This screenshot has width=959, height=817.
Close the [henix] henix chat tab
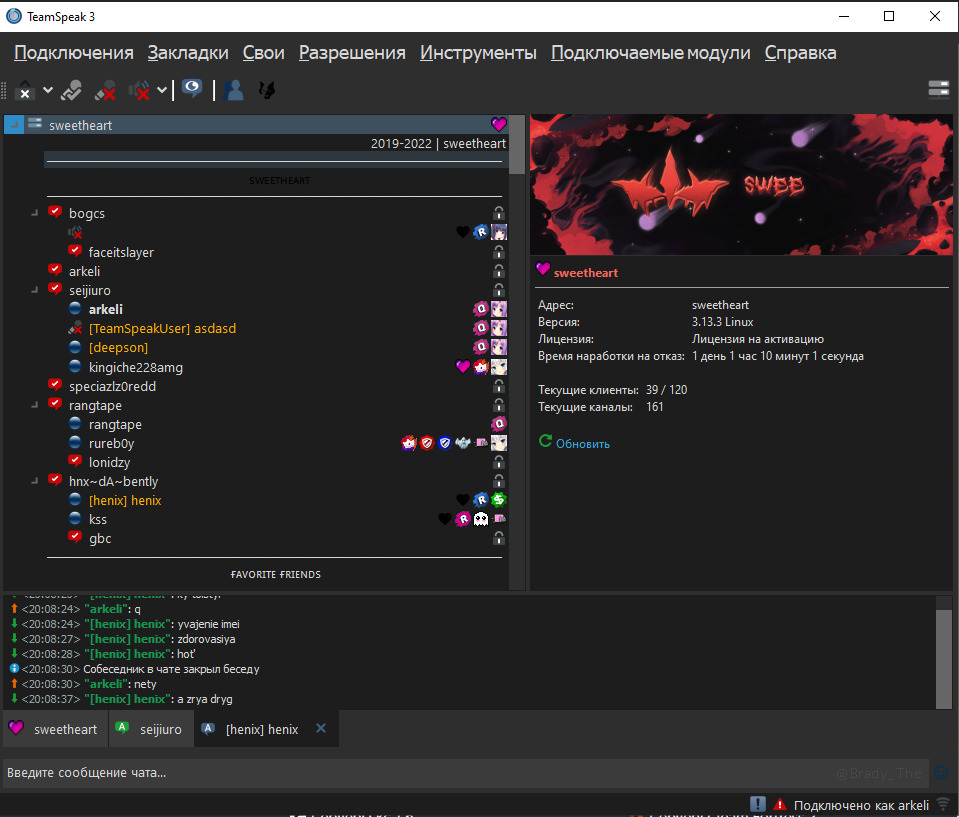(x=321, y=729)
